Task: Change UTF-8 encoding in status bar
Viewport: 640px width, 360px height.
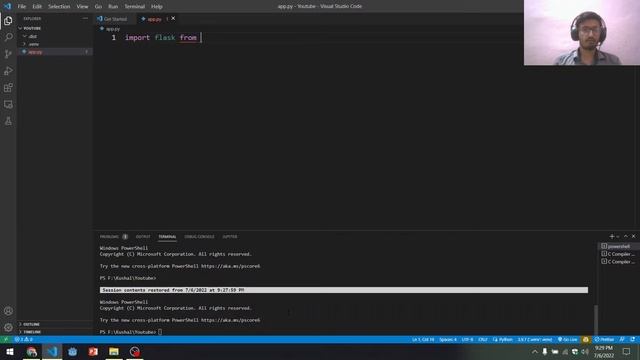Action: coord(467,340)
